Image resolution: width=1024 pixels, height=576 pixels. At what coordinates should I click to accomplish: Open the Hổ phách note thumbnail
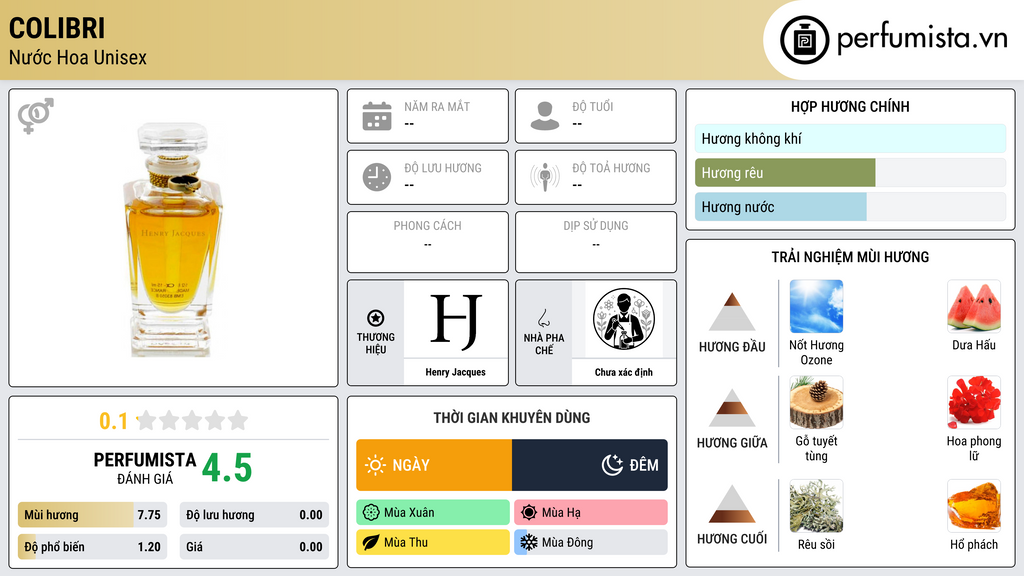pos(974,506)
